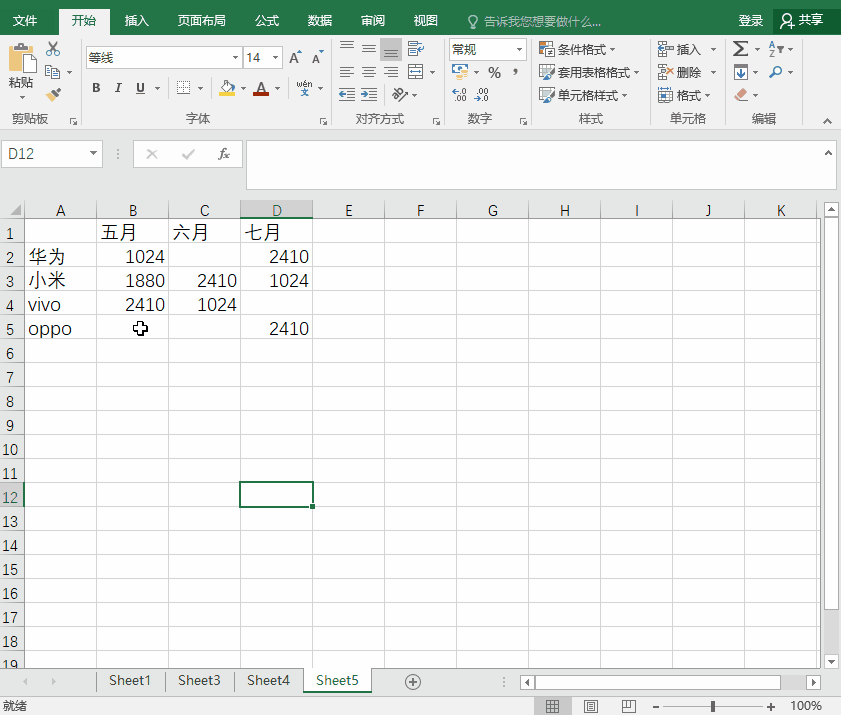Image resolution: width=841 pixels, height=715 pixels.
Task: Switch to the Sheet1 tab
Action: [x=130, y=680]
